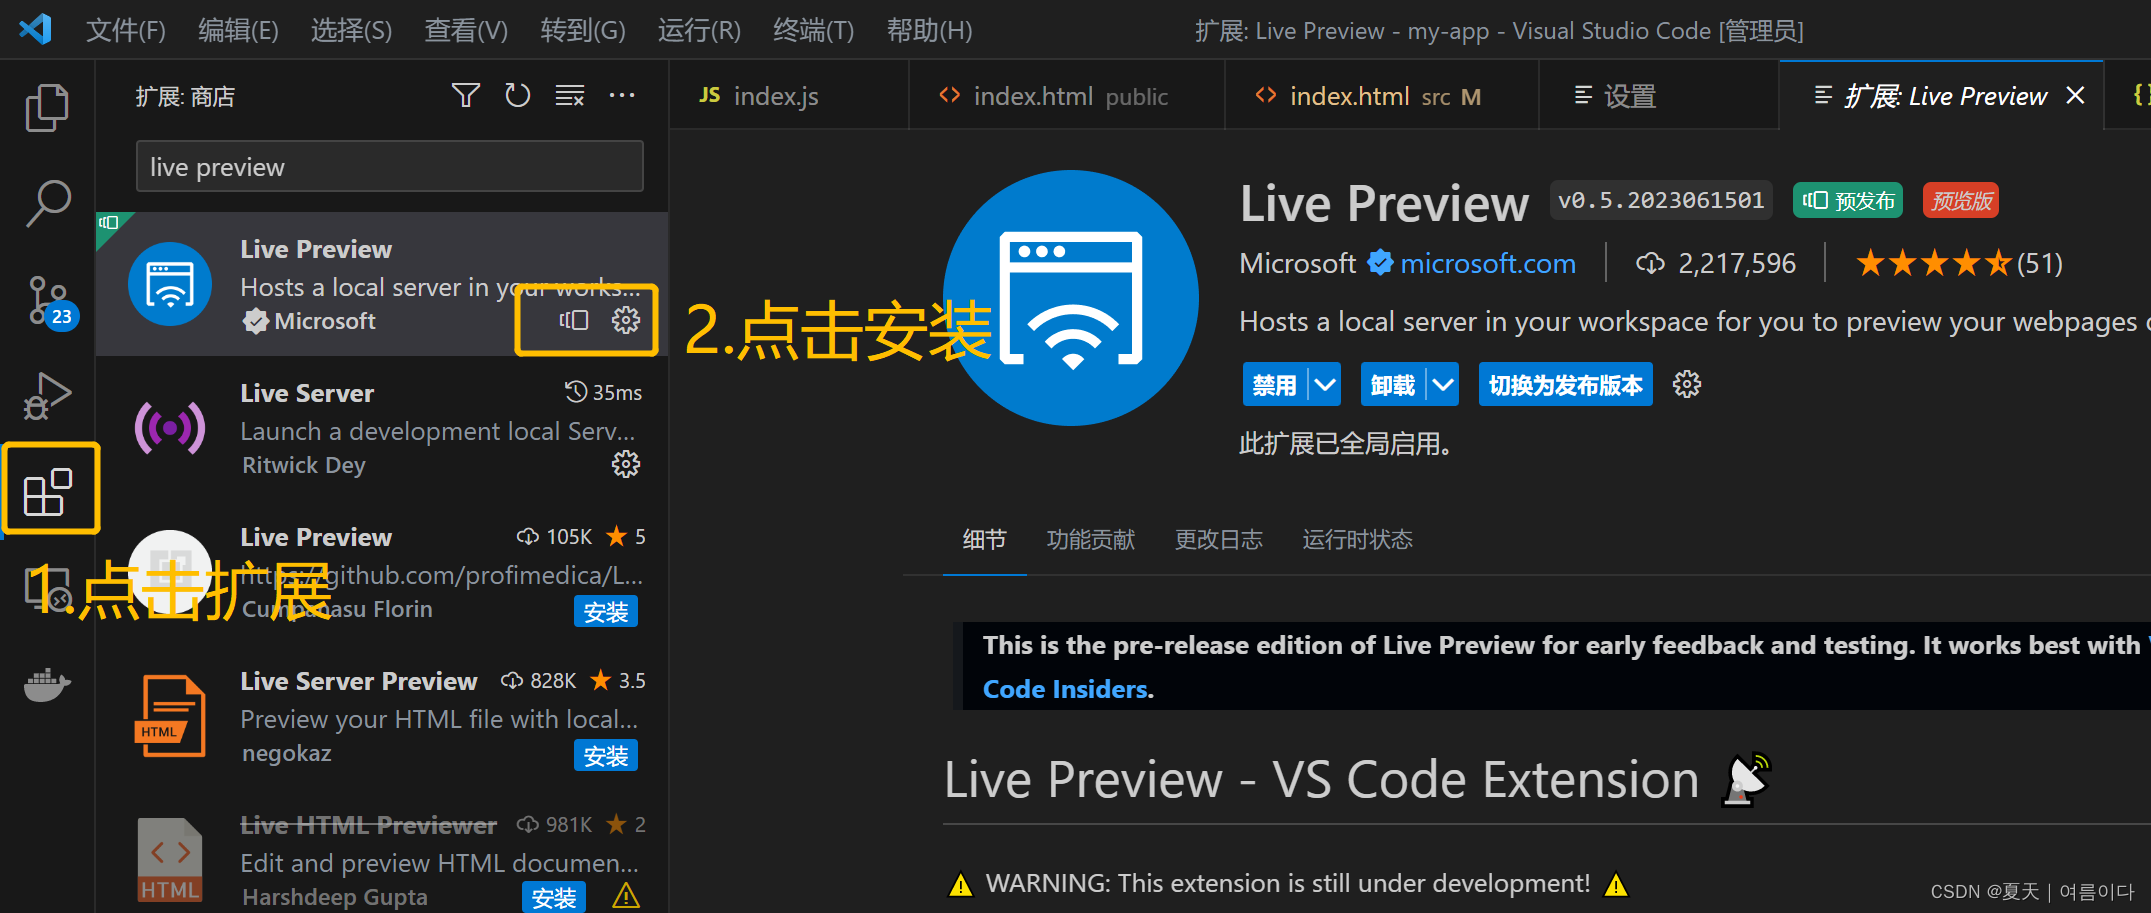Open the microsoft.com publisher link

[1487, 263]
